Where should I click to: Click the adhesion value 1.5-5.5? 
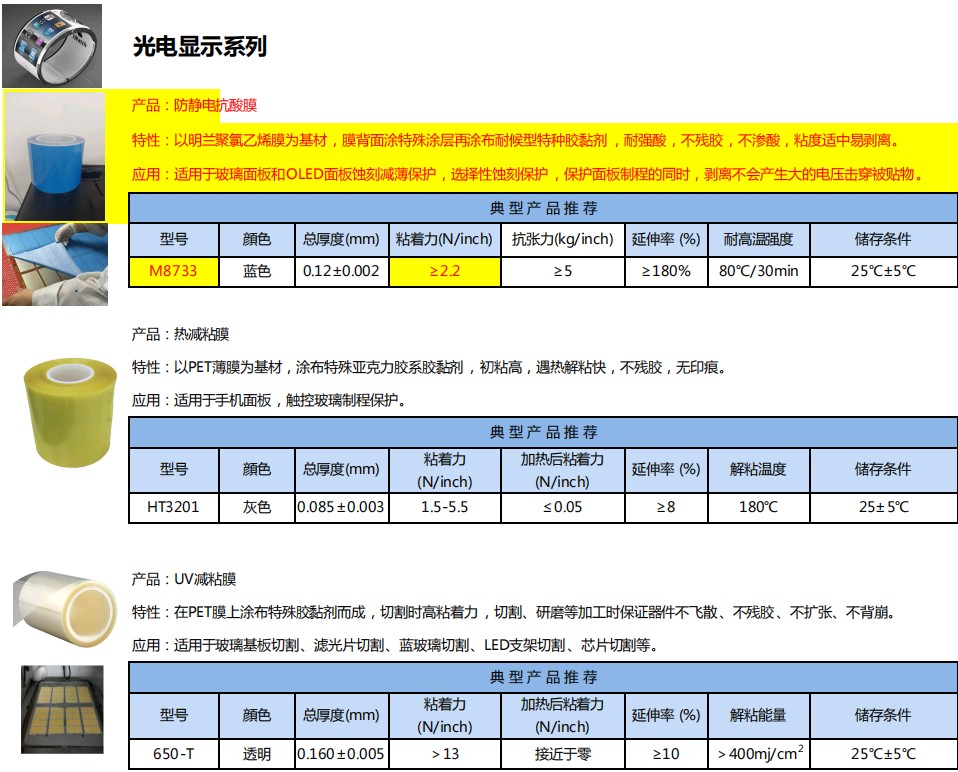tap(445, 507)
